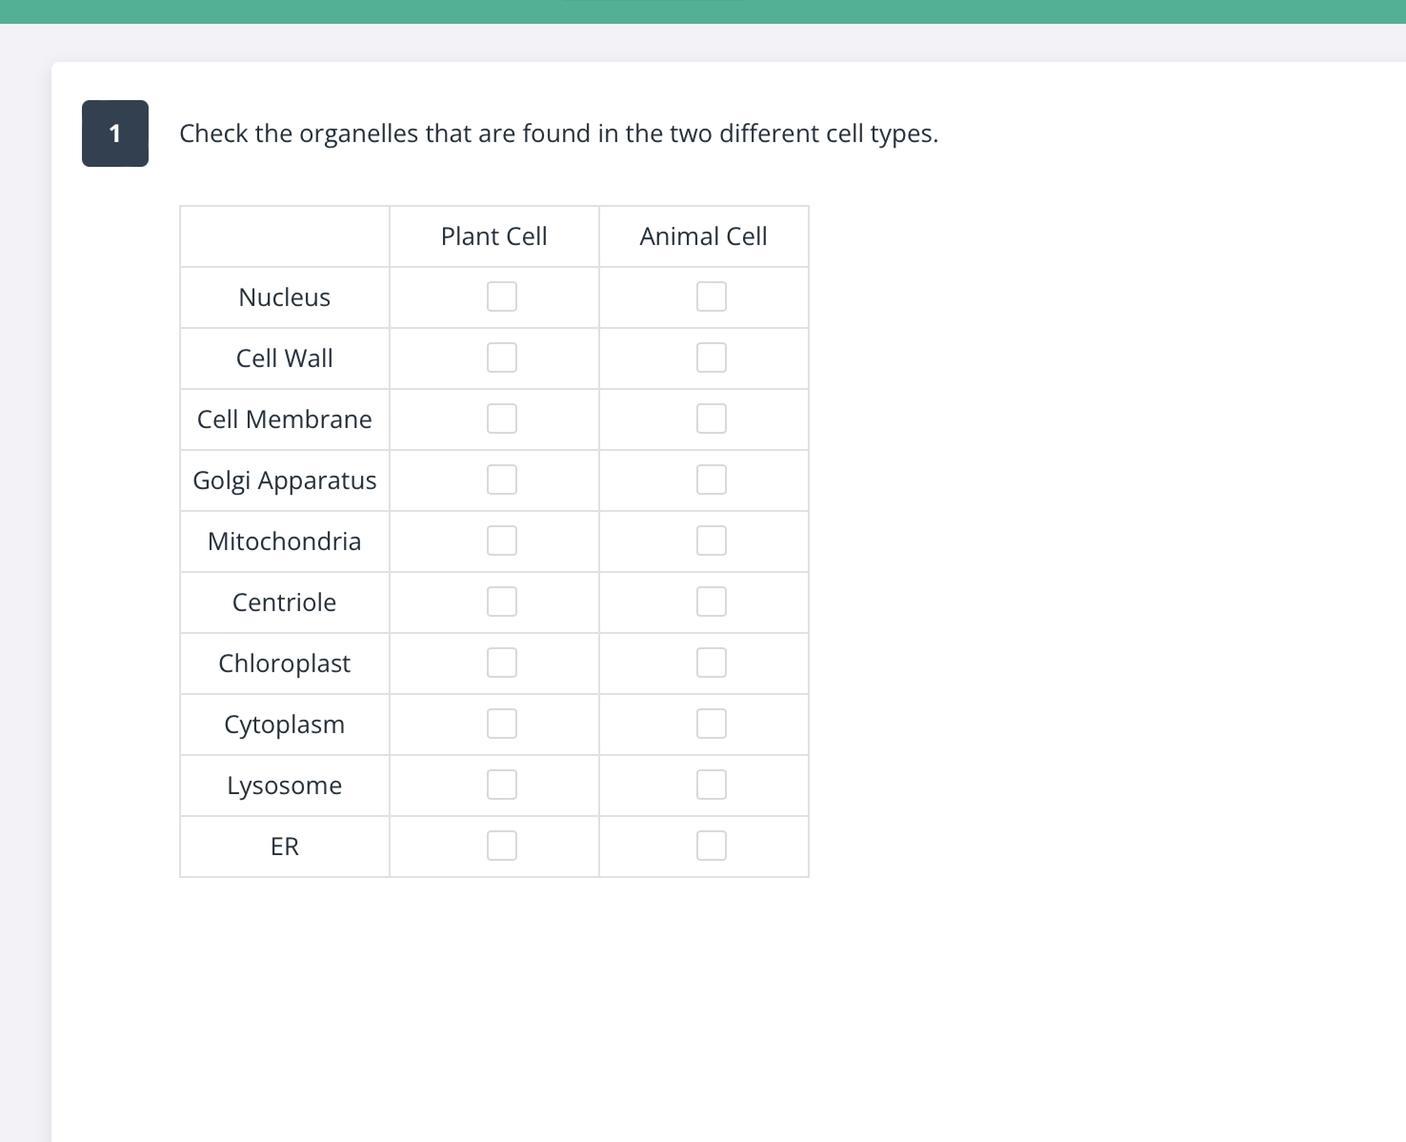The height and width of the screenshot is (1142, 1406).
Task: Enable Golgi Apparatus for Animal Cell
Action: [x=711, y=480]
